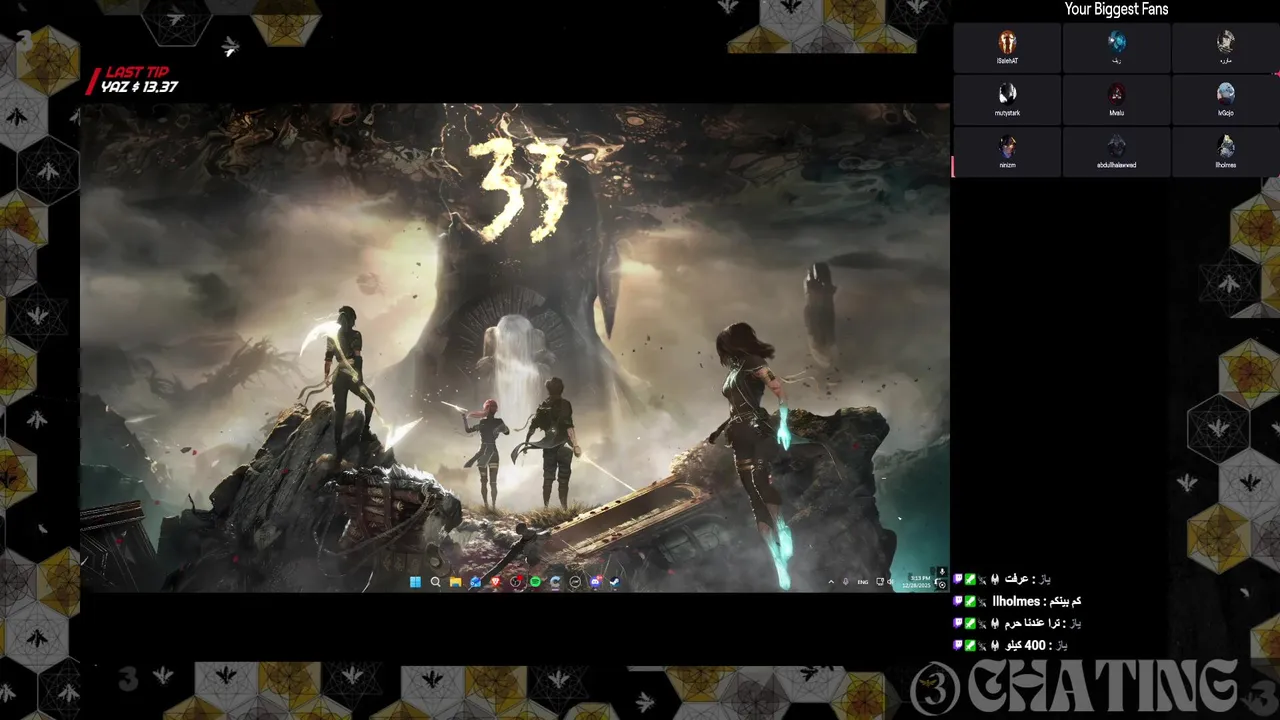The height and width of the screenshot is (720, 1280).
Task: Open Spotify from the taskbar
Action: coord(535,582)
